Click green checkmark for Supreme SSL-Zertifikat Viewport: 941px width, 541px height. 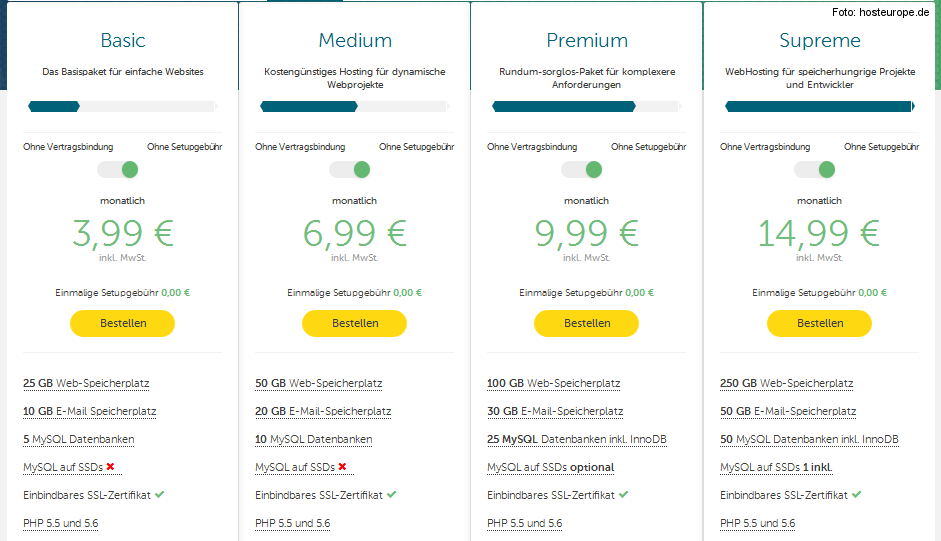(x=856, y=495)
